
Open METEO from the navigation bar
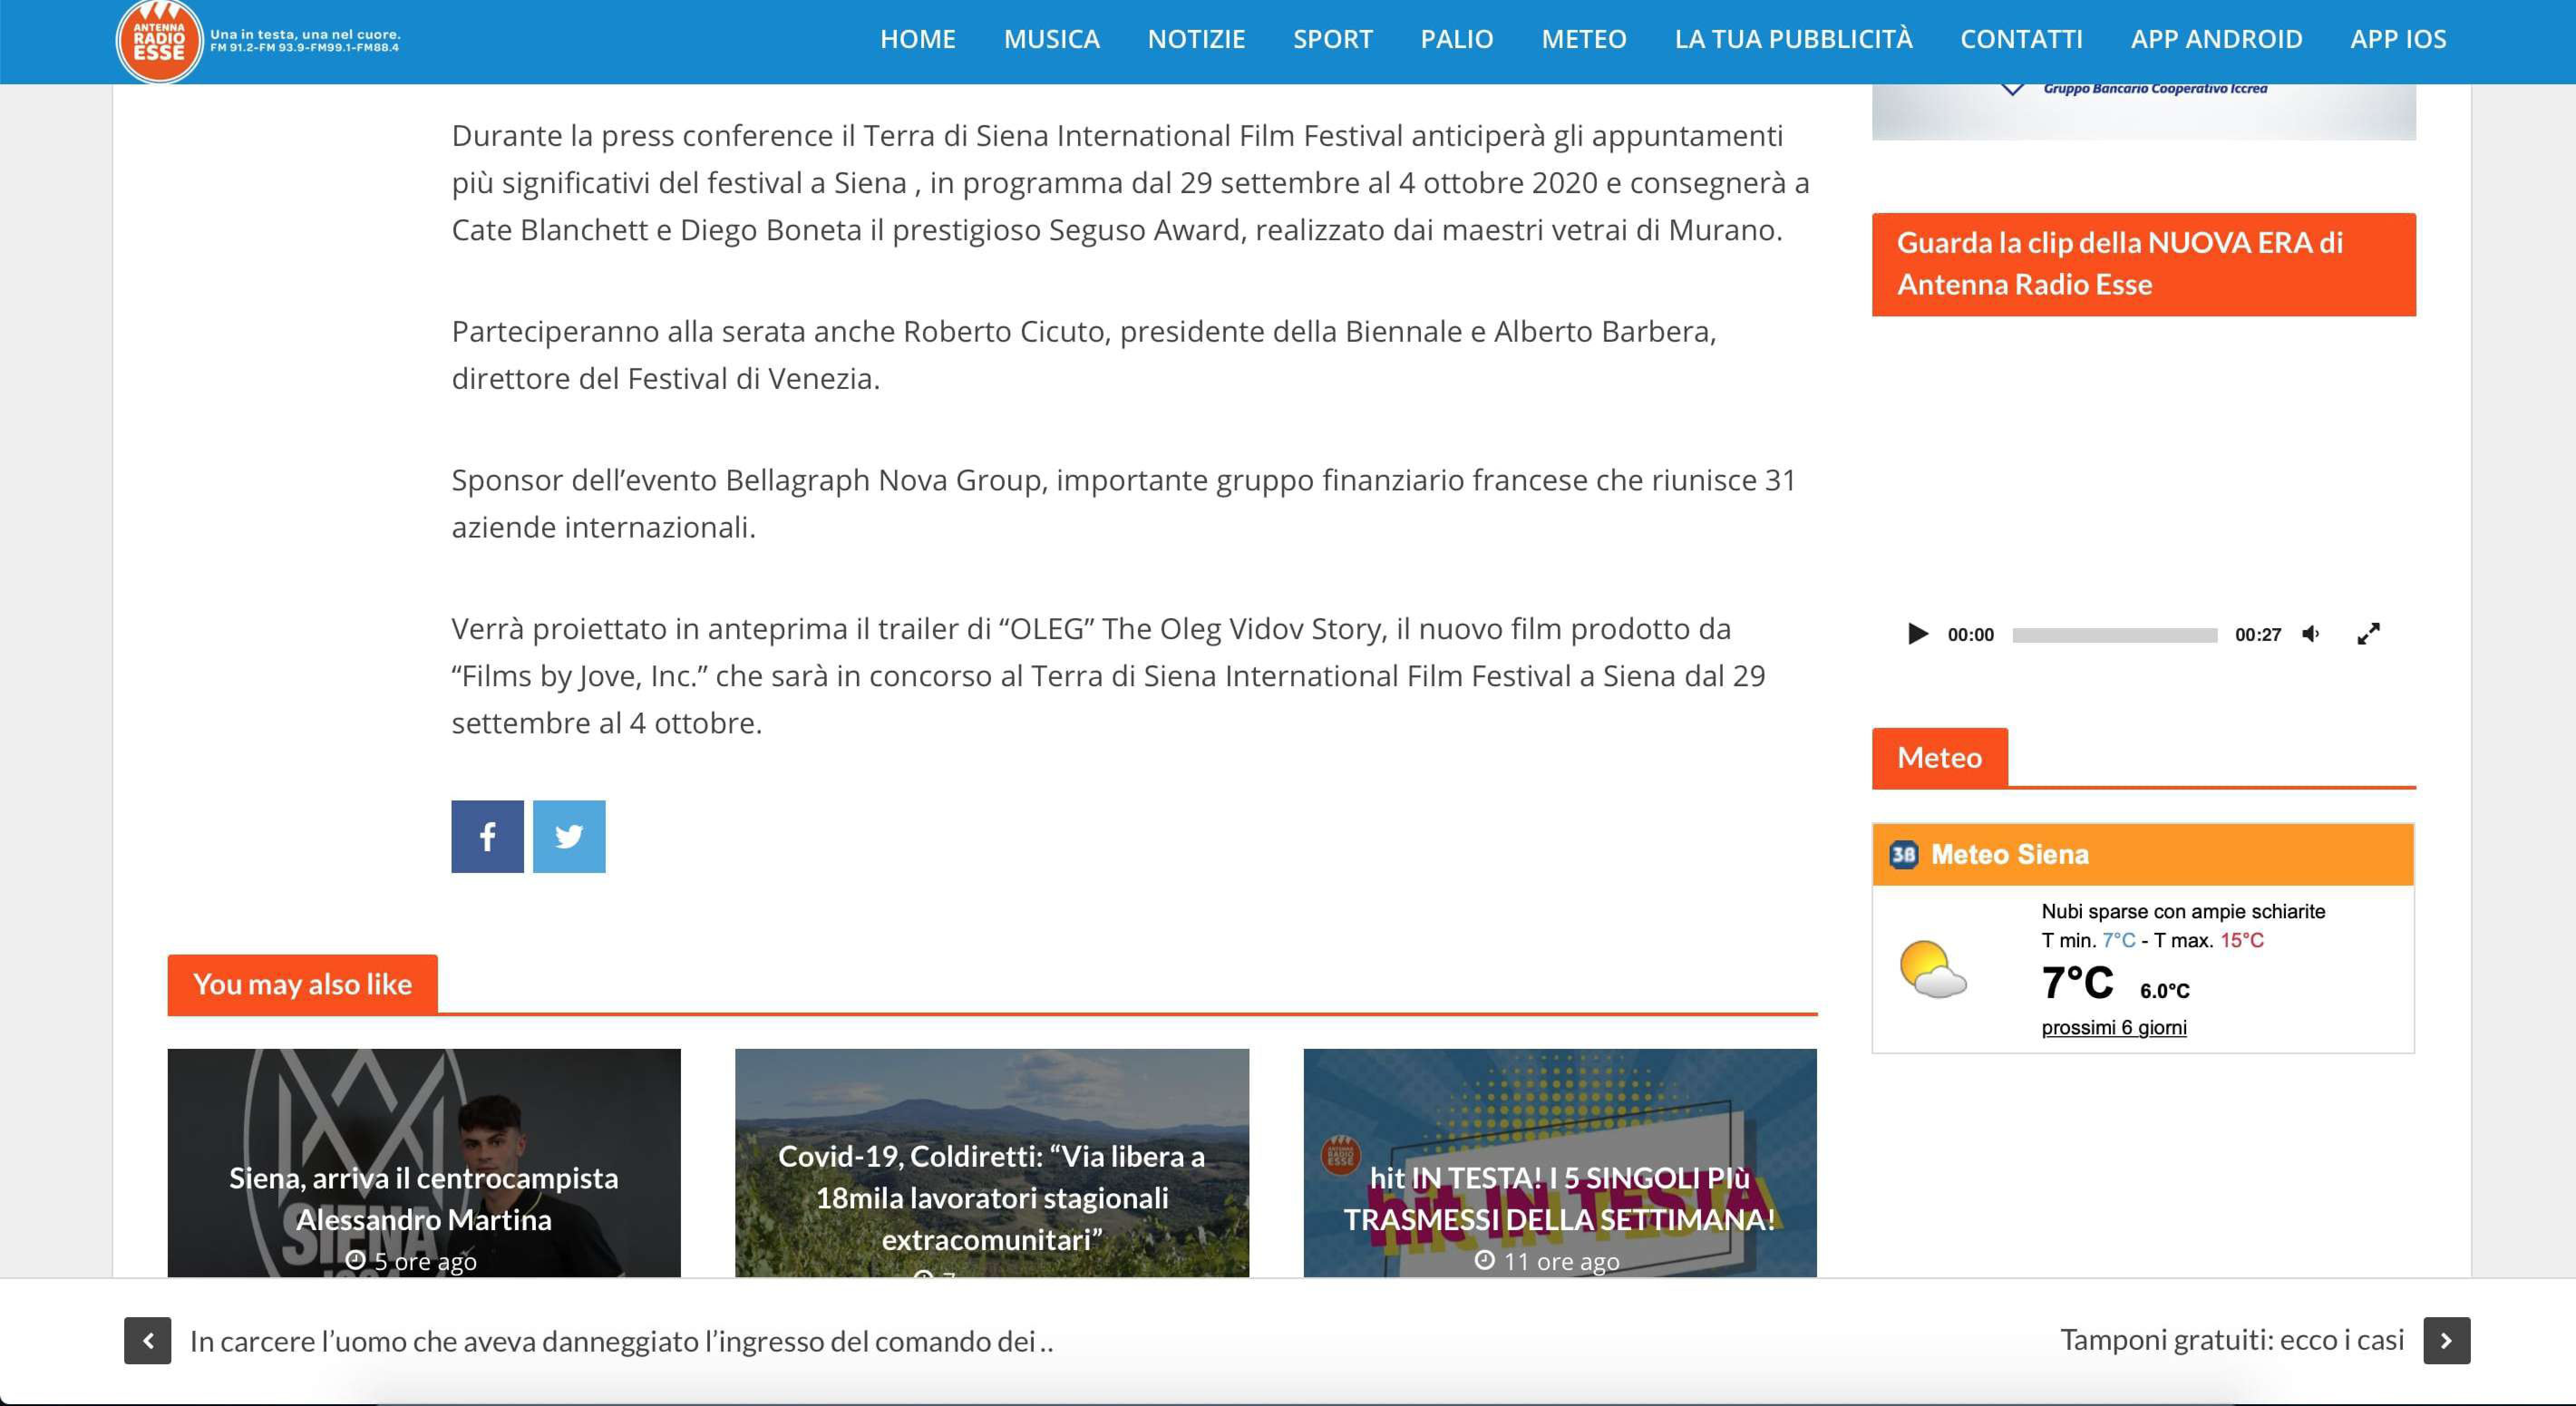[x=1583, y=39]
